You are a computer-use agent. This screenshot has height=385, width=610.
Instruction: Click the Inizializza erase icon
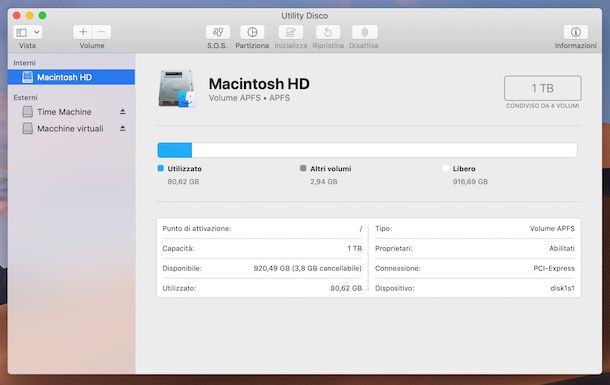(291, 32)
